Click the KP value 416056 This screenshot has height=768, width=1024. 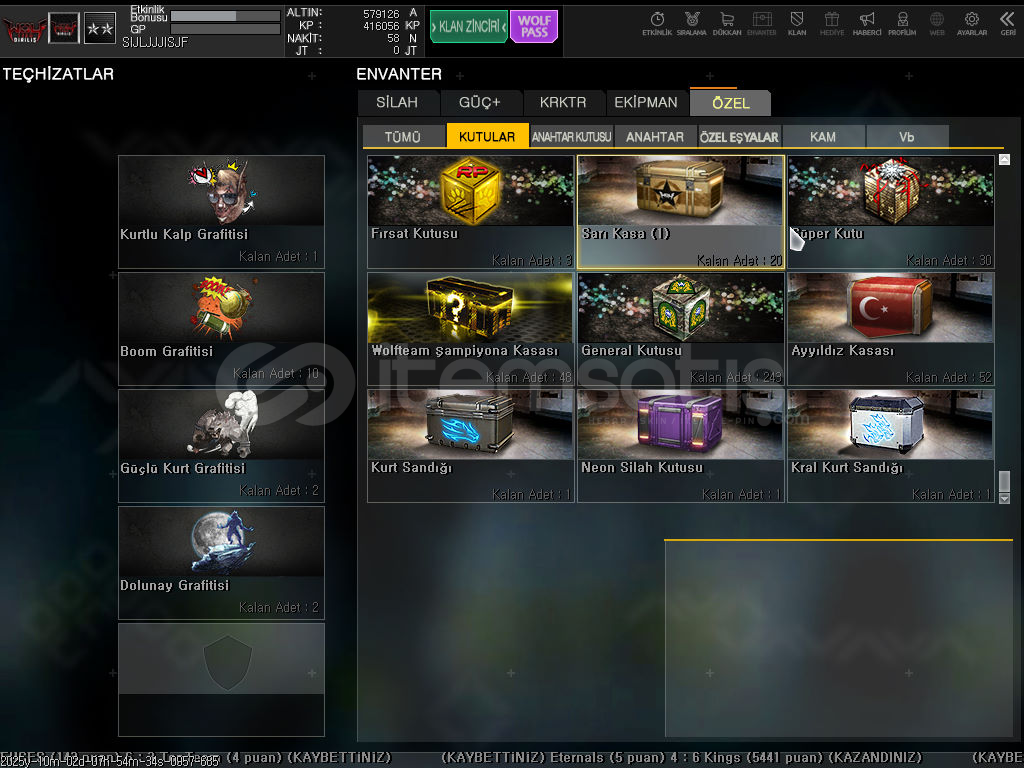(381, 25)
